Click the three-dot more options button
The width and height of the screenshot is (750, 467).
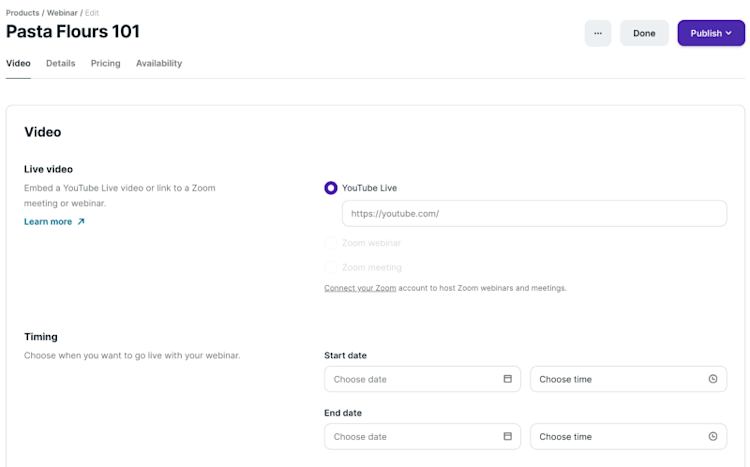click(598, 33)
